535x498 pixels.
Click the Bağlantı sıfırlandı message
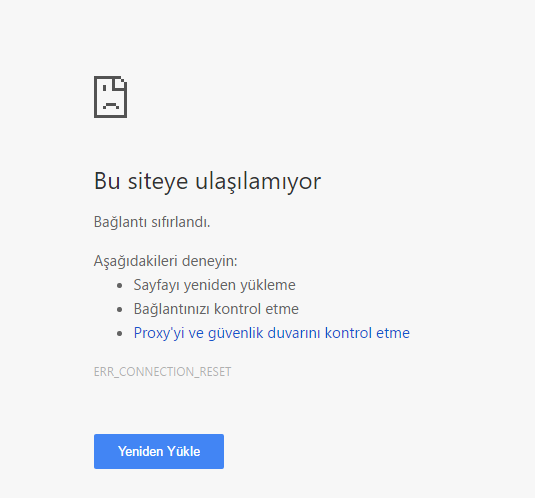coord(152,222)
